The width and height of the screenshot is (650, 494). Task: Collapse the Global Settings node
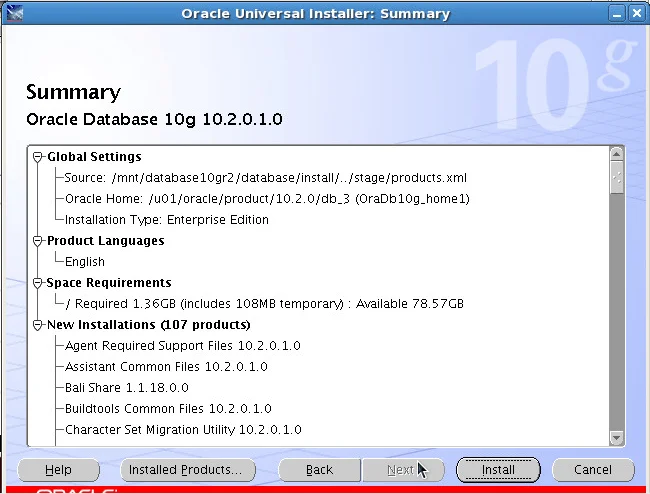point(38,157)
